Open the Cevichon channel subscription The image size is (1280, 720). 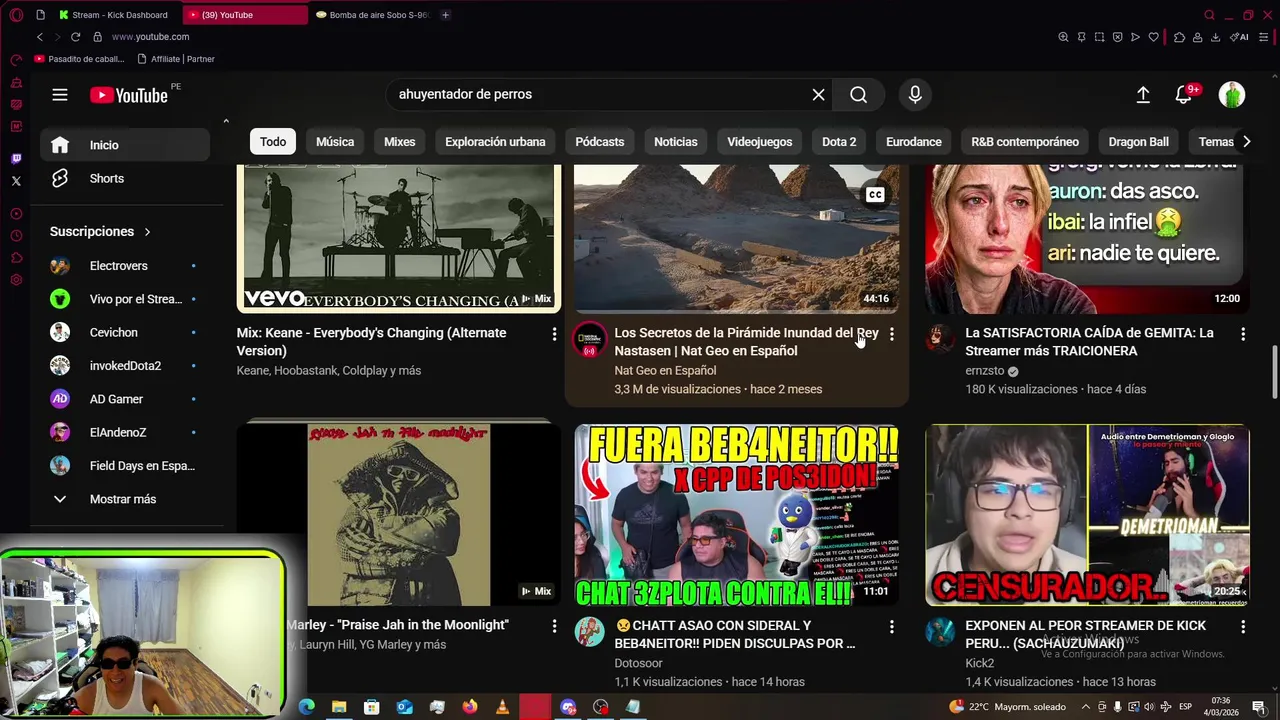[x=125, y=332]
